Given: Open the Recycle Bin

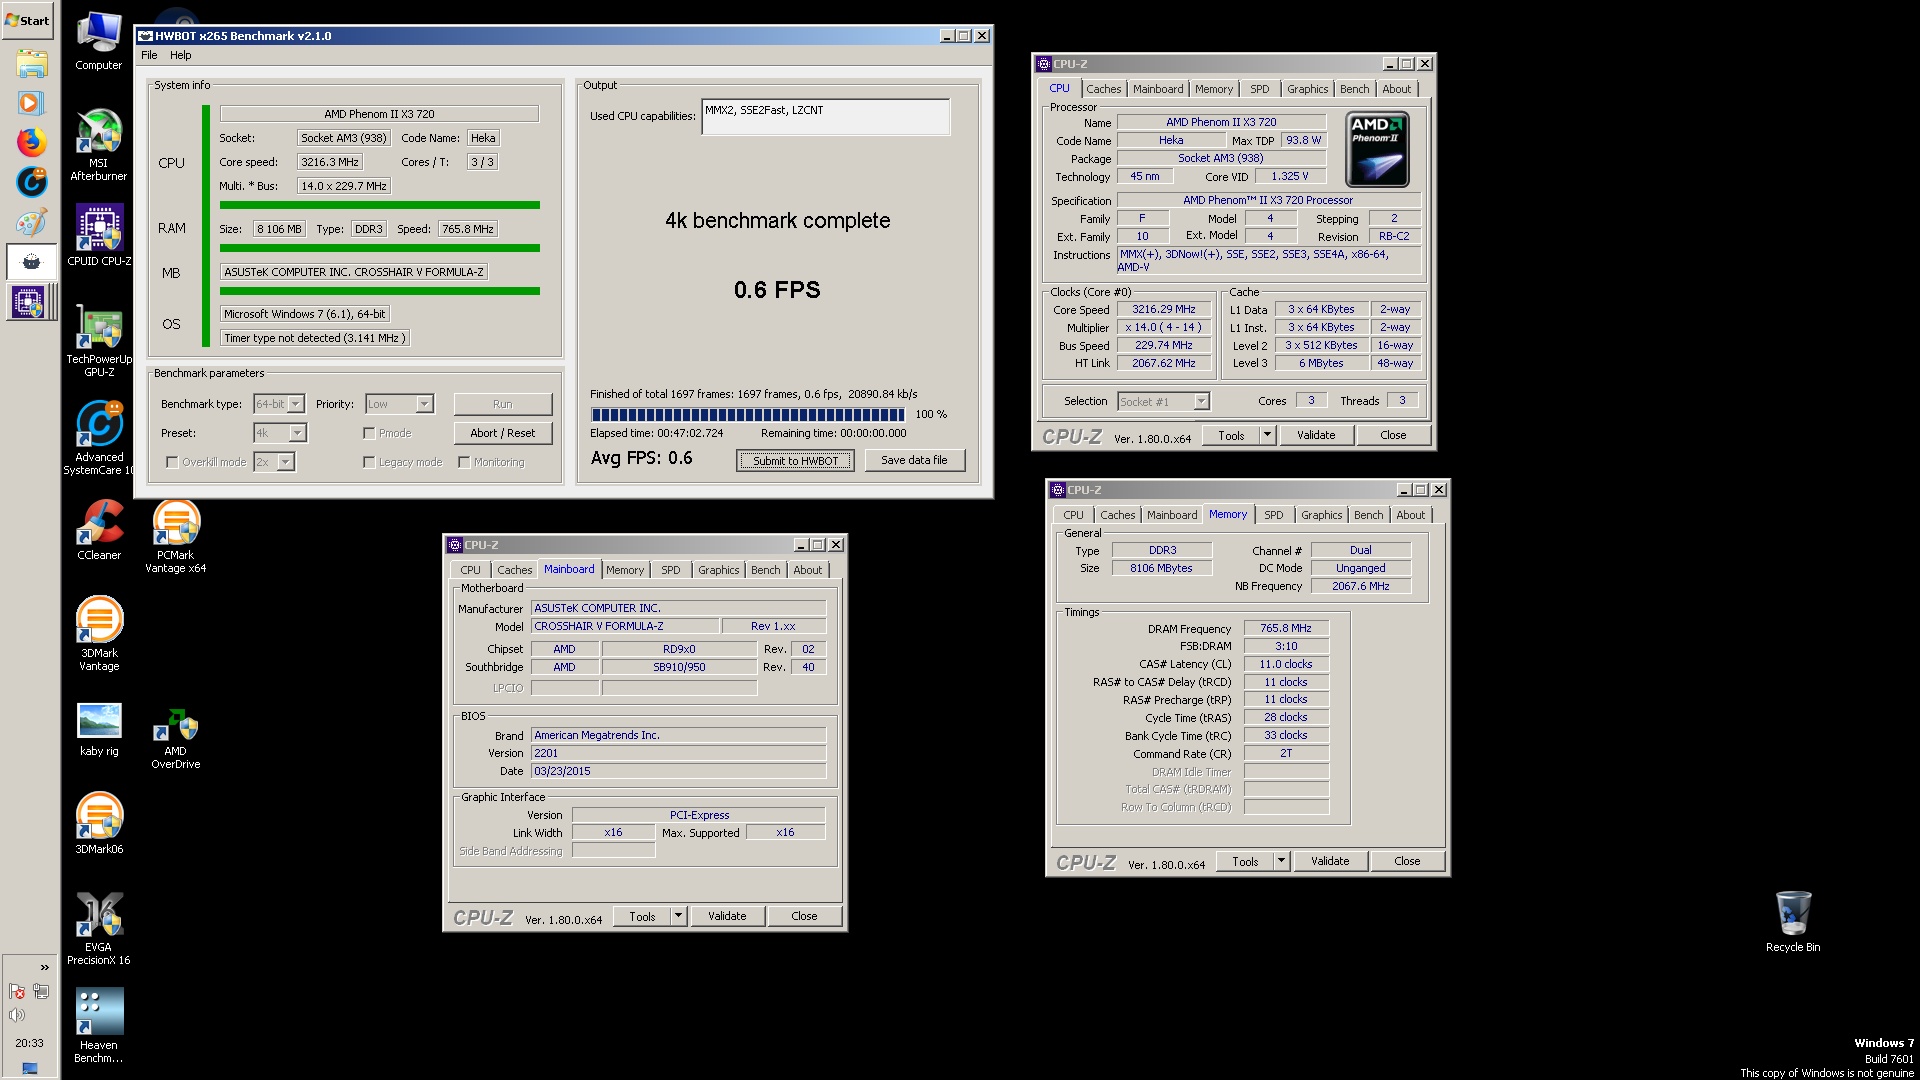Looking at the screenshot, I should point(1793,921).
